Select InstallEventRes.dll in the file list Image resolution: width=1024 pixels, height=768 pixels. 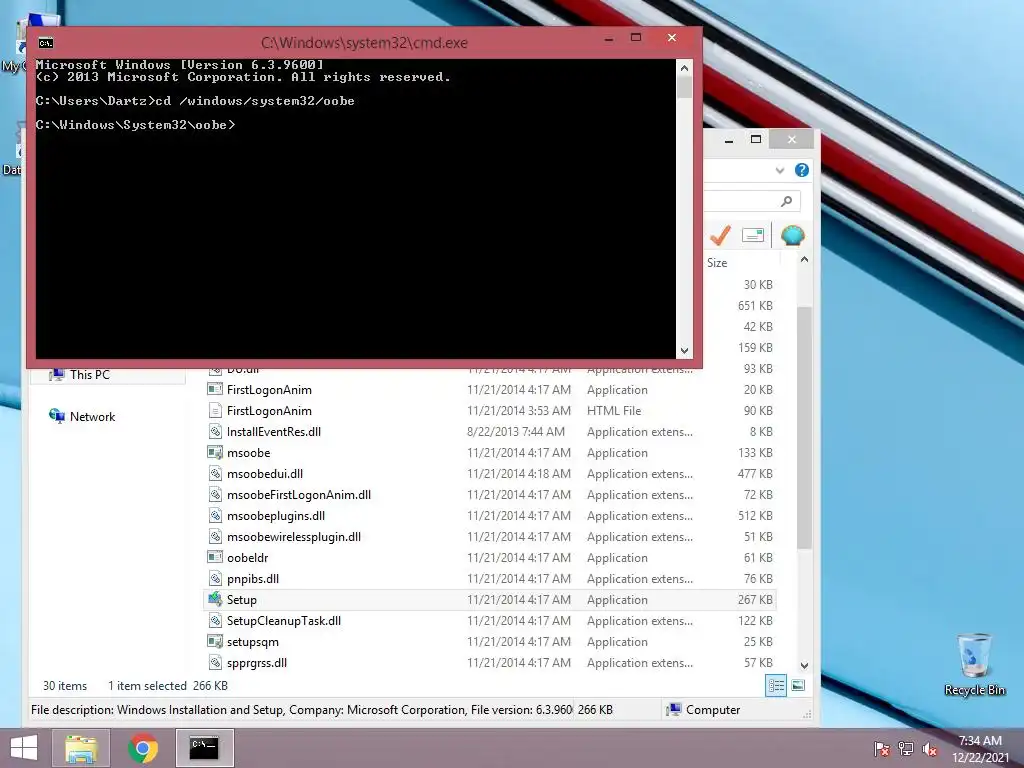pos(490,432)
